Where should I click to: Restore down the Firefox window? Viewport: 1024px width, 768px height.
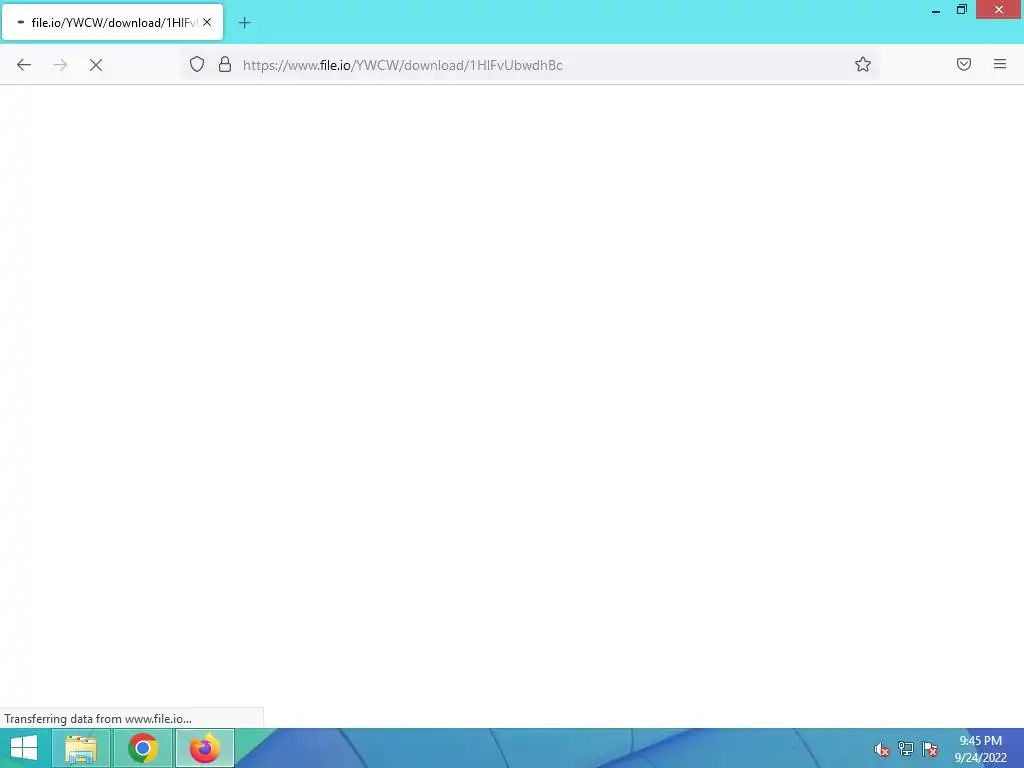tap(962, 10)
